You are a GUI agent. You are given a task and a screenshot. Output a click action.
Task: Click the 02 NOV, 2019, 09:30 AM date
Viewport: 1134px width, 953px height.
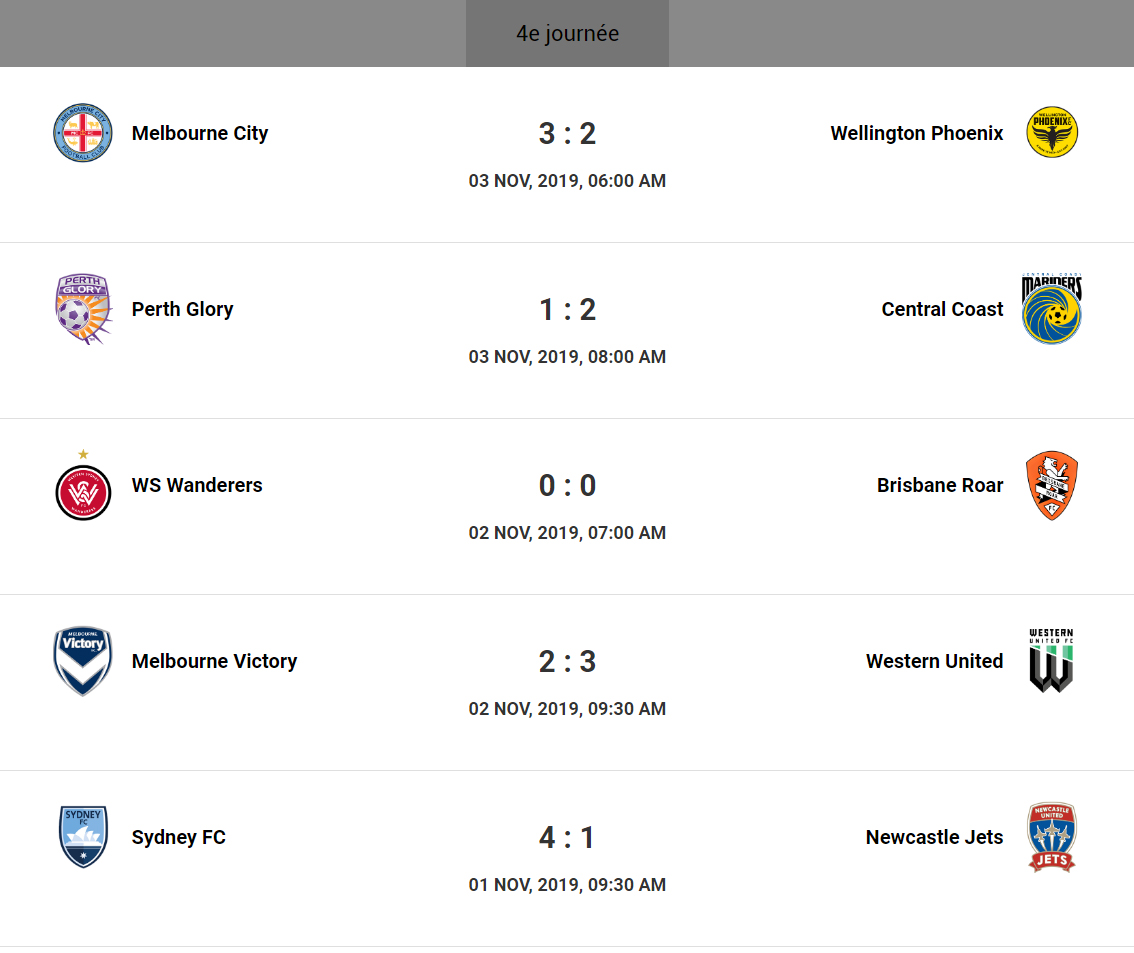tap(567, 709)
